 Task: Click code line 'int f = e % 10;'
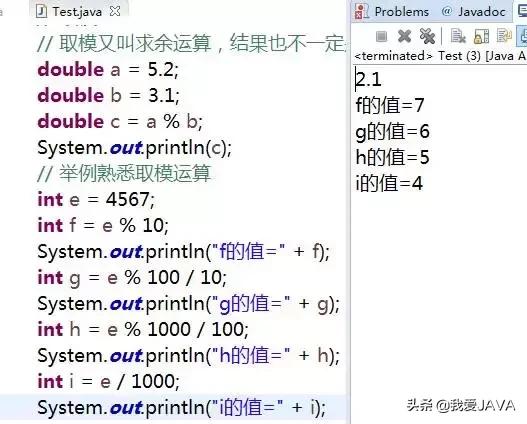pyautogui.click(x=103, y=225)
